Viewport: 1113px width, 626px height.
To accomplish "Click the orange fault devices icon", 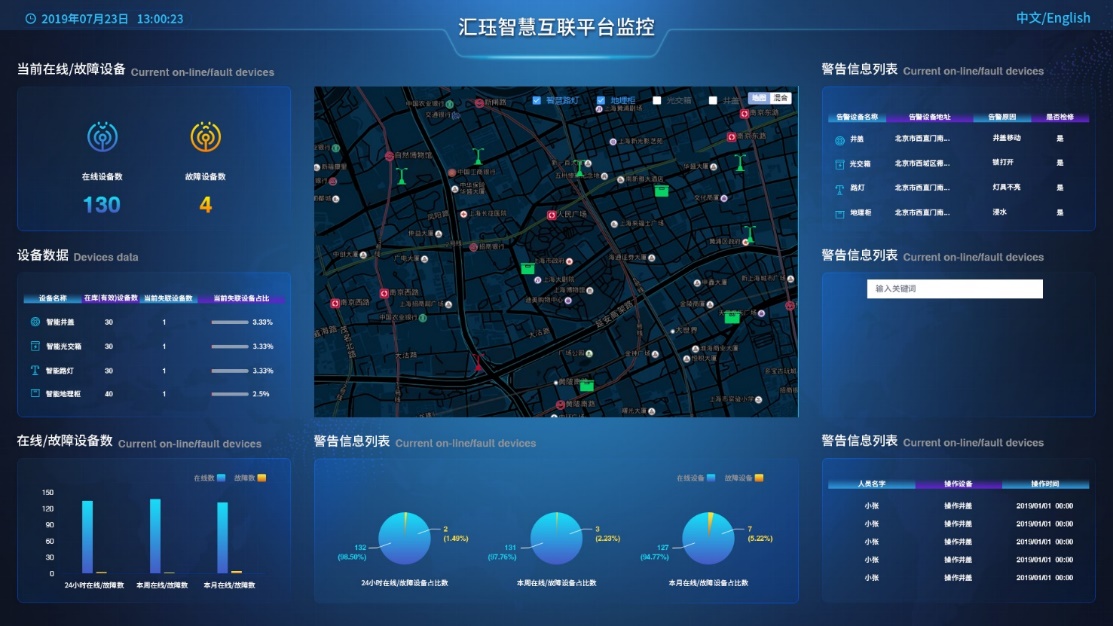I will click(205, 137).
